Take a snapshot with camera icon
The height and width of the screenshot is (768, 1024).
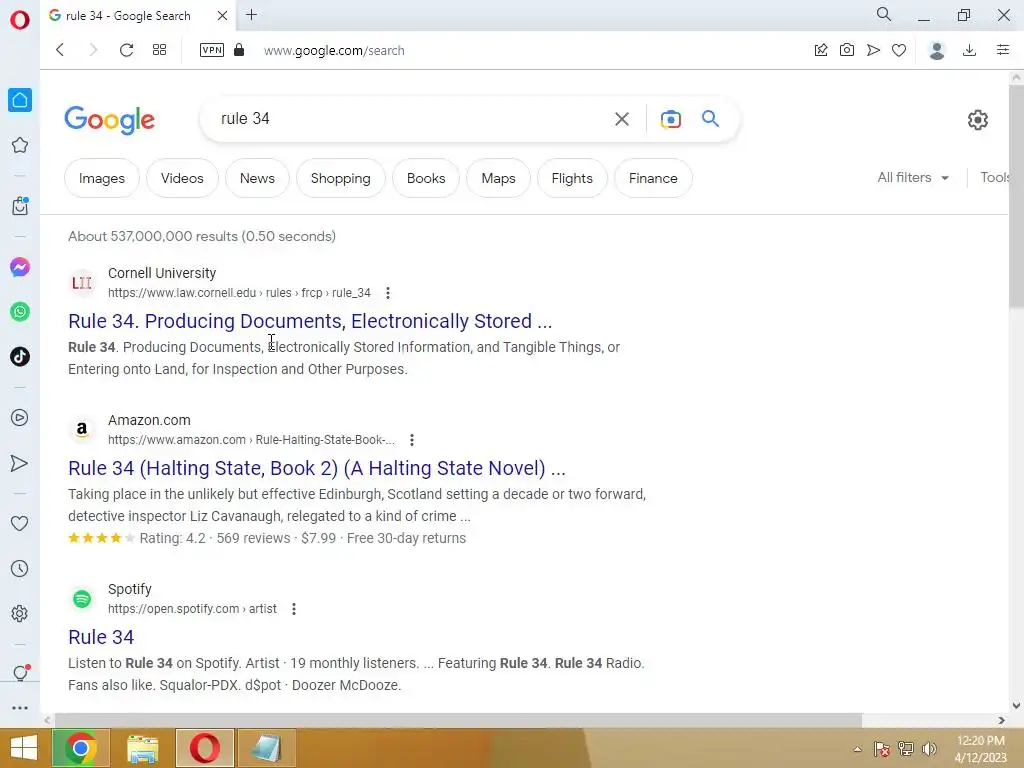coord(847,50)
